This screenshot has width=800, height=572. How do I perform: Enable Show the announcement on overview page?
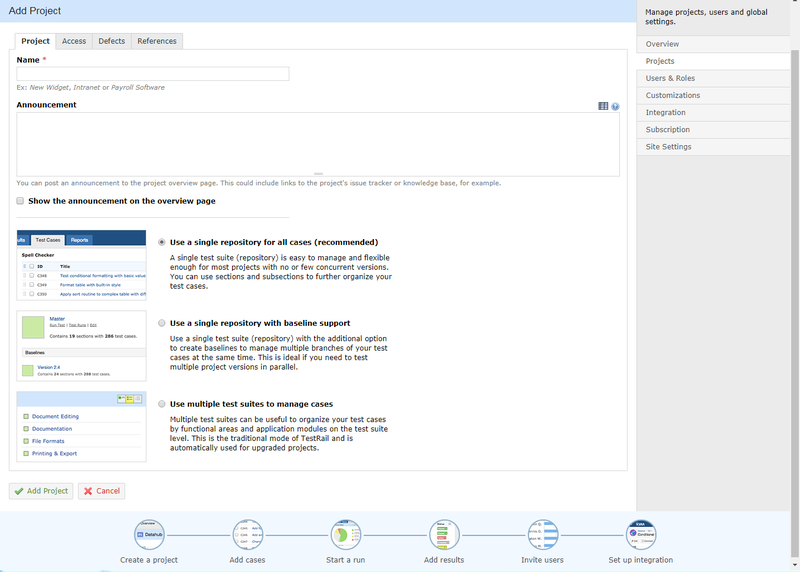[x=20, y=201]
